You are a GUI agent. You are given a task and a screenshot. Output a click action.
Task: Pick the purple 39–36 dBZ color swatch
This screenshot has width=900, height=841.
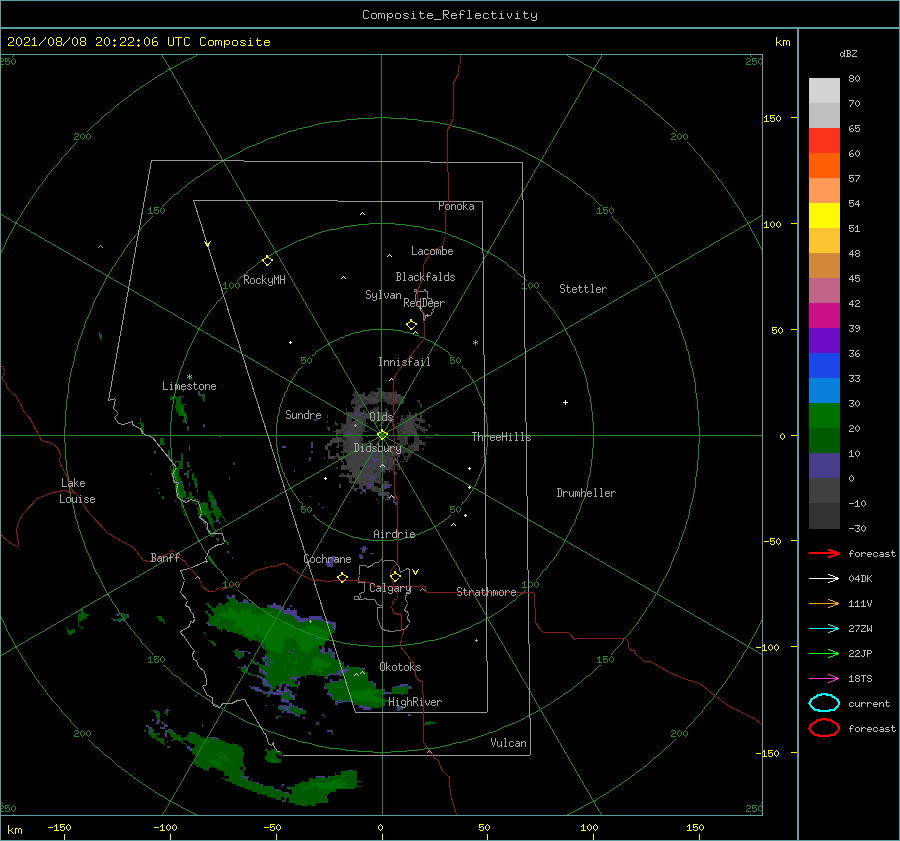point(824,340)
